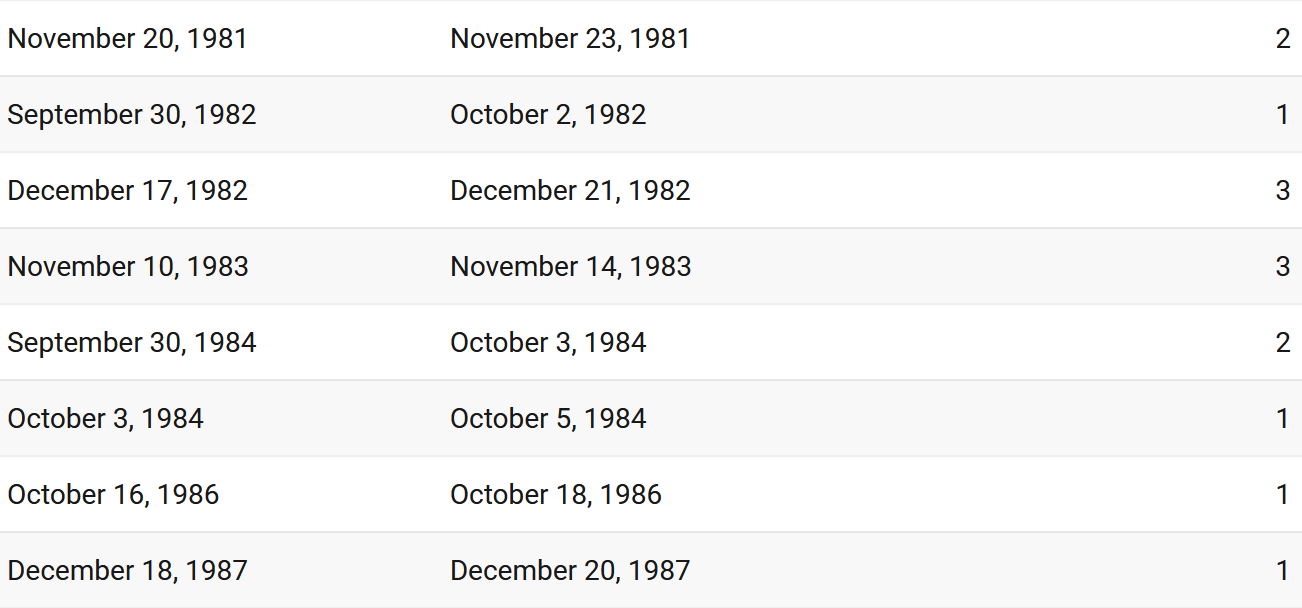Select the December 17, 1982 row
The image size is (1302, 608).
pyautogui.click(x=651, y=191)
